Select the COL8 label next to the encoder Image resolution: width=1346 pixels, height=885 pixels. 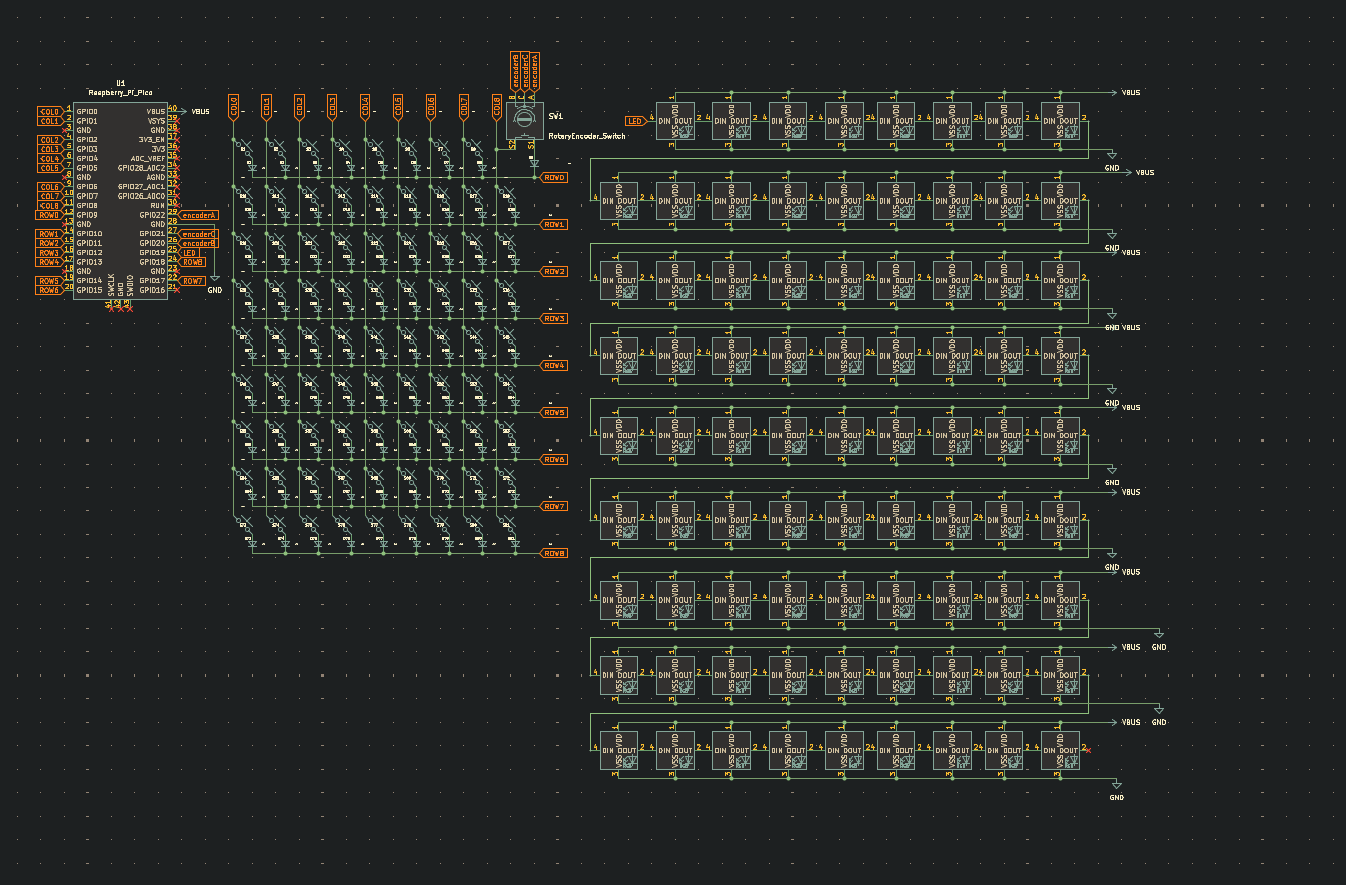click(496, 107)
